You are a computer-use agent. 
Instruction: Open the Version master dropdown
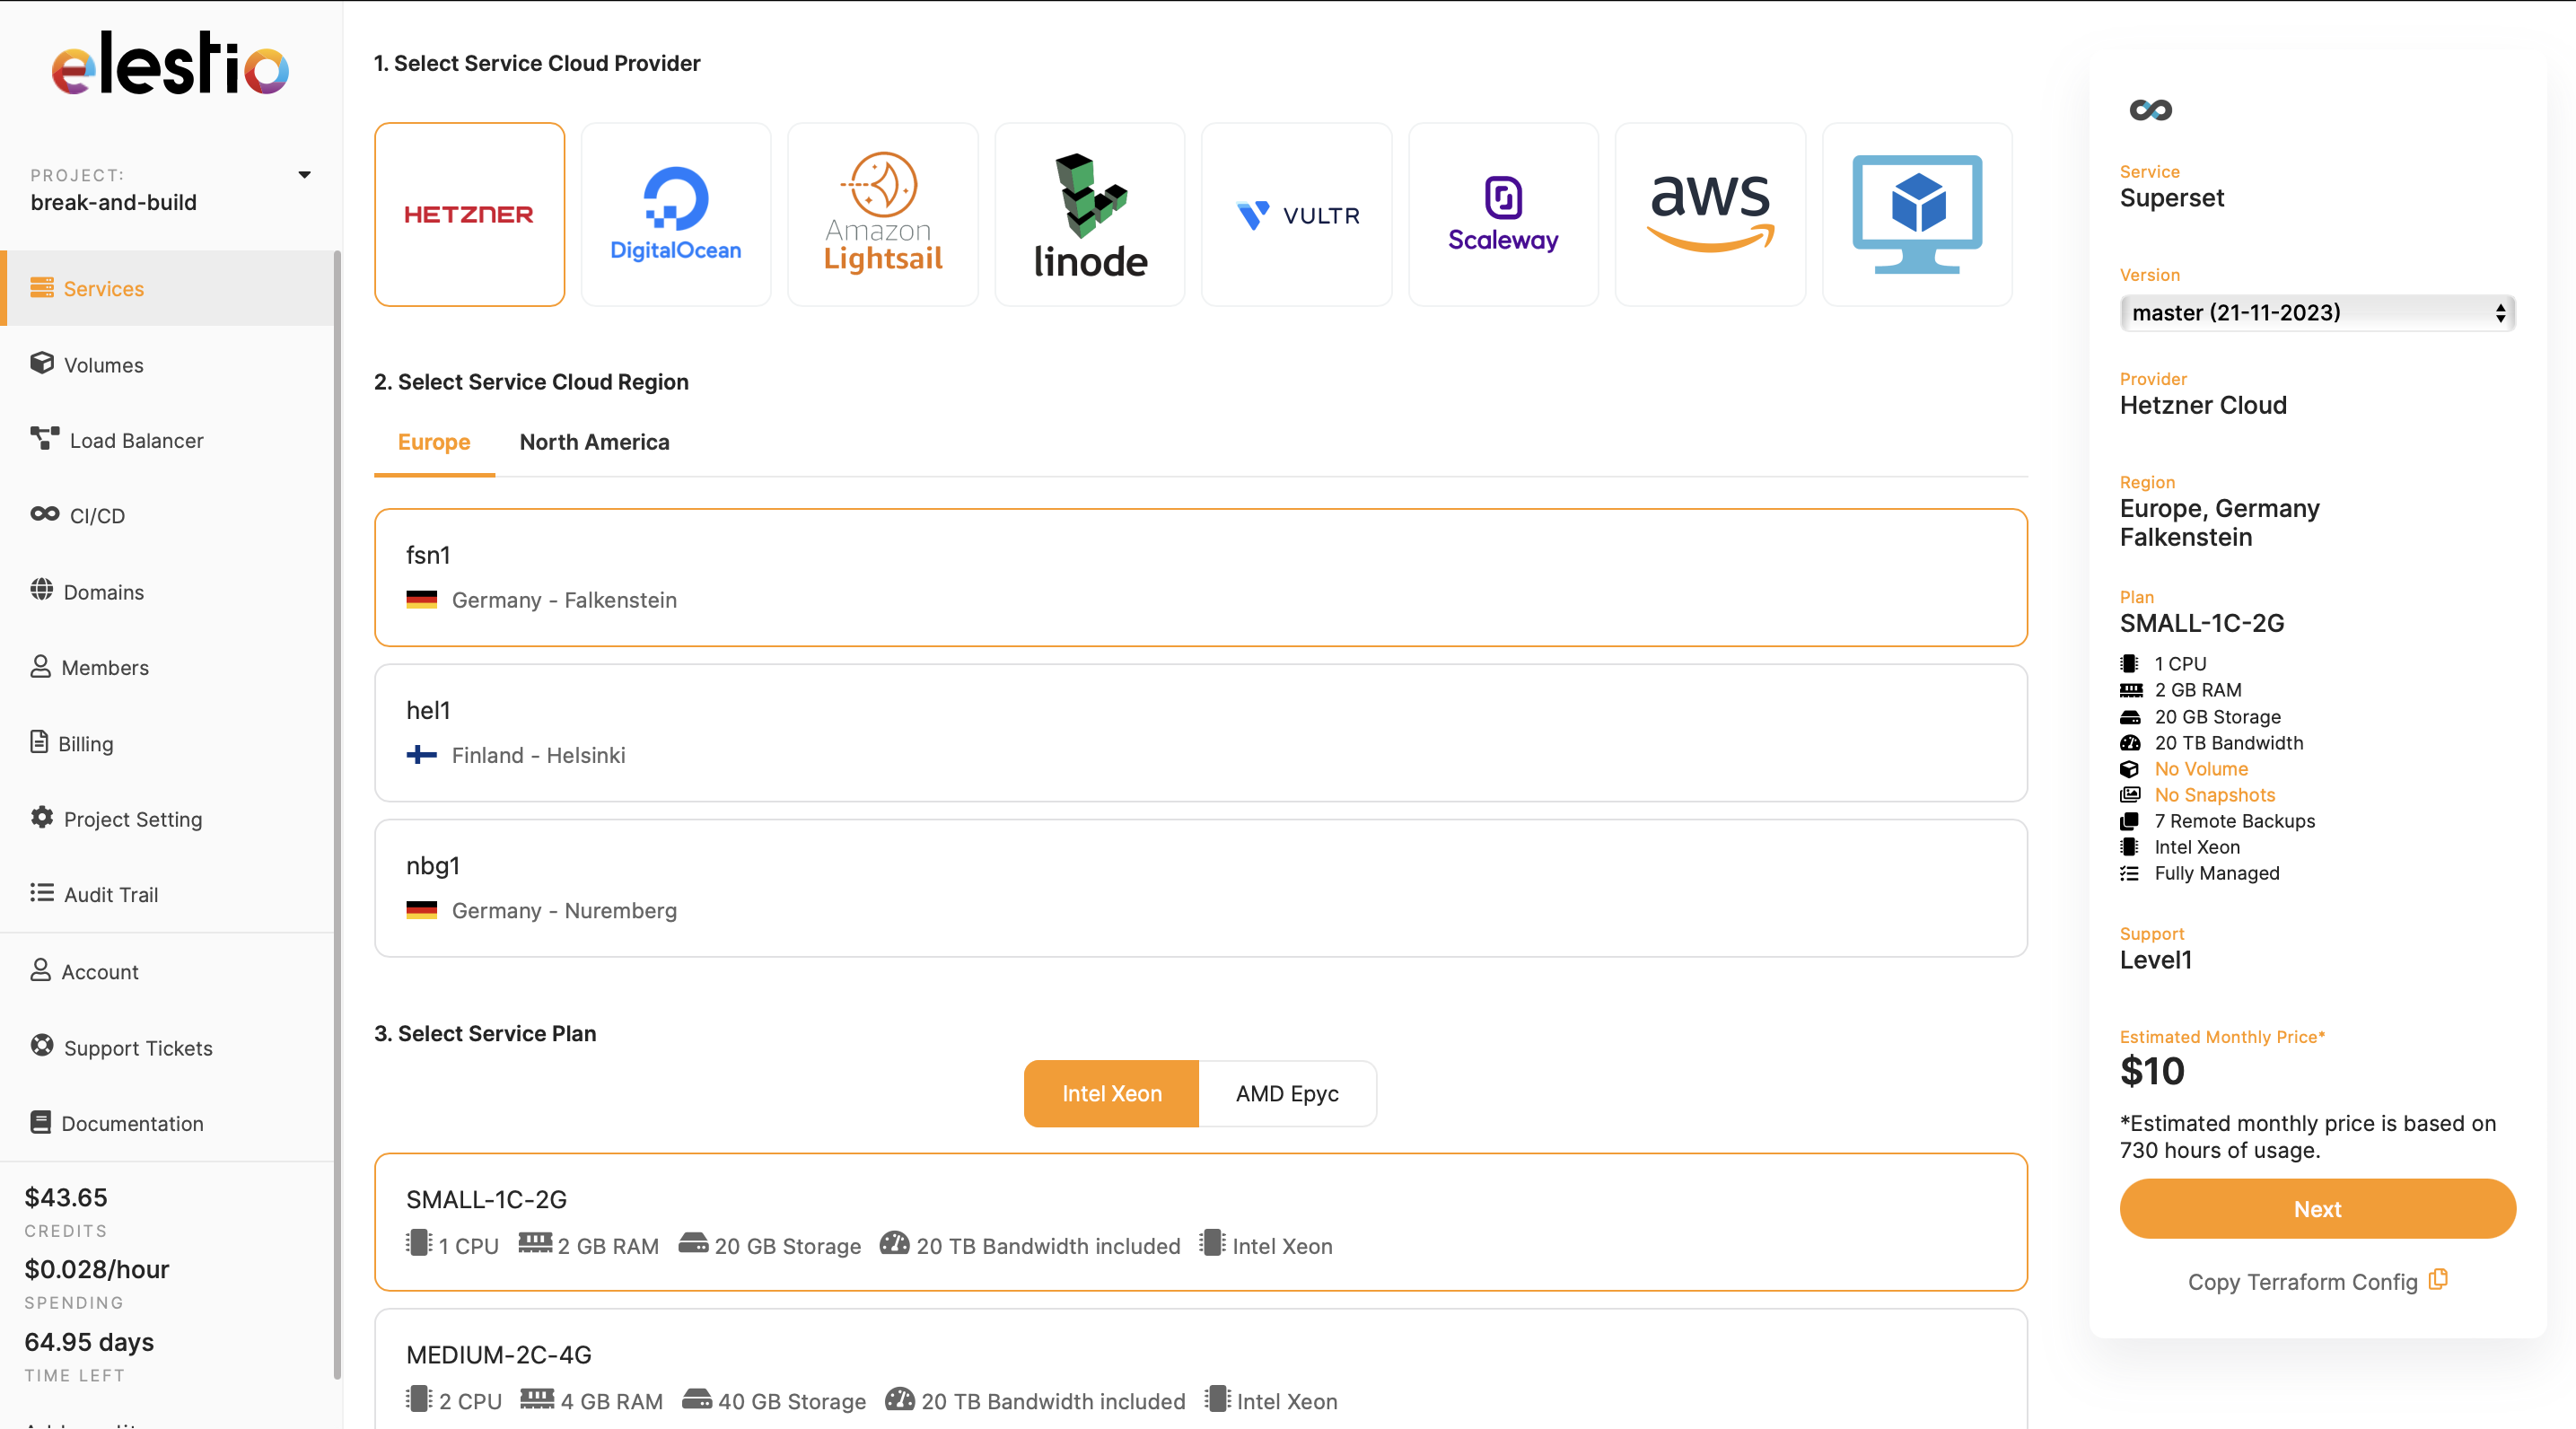pyautogui.click(x=2316, y=313)
